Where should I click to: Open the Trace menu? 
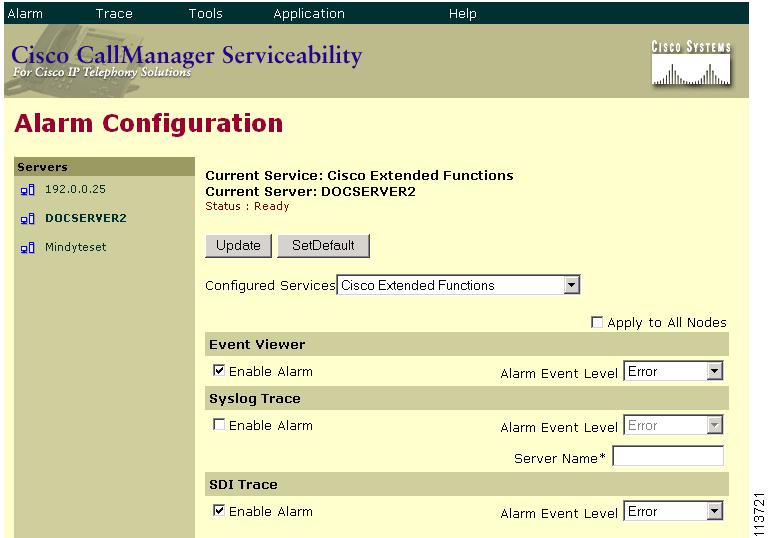(x=114, y=13)
